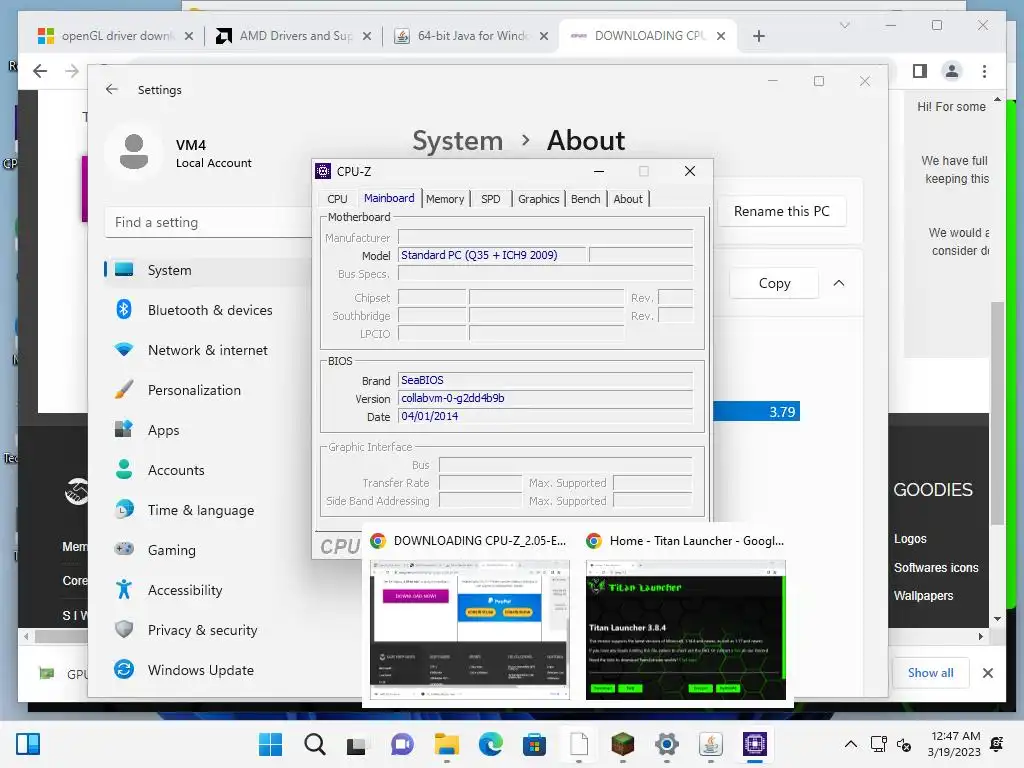The image size is (1024, 768).
Task: Click the Find a setting search box
Action: 208,222
